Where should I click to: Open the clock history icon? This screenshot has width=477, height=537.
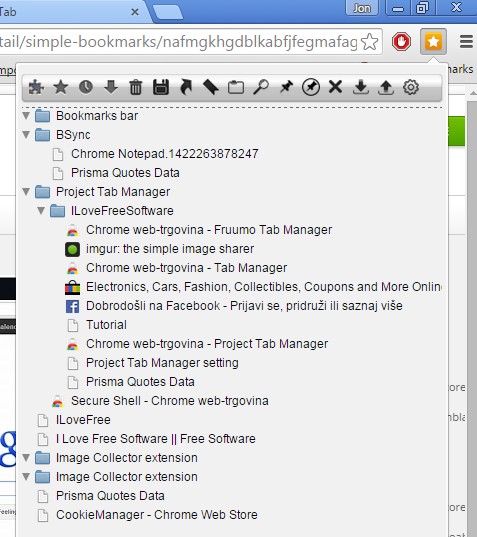[x=86, y=87]
